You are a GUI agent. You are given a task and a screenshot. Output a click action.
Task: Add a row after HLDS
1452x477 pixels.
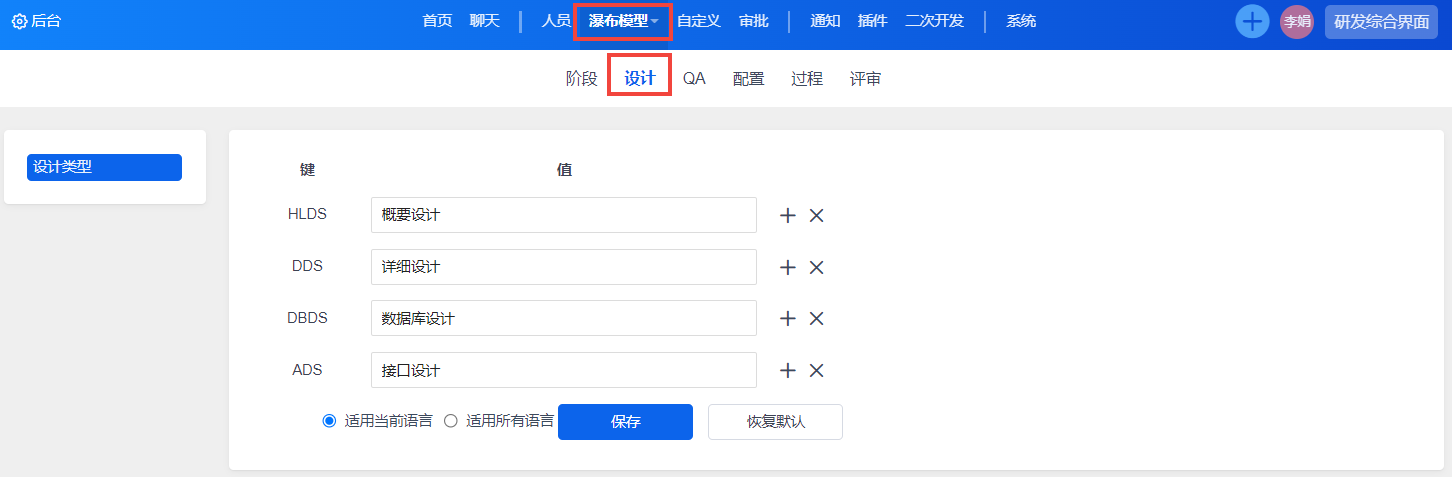pos(788,215)
